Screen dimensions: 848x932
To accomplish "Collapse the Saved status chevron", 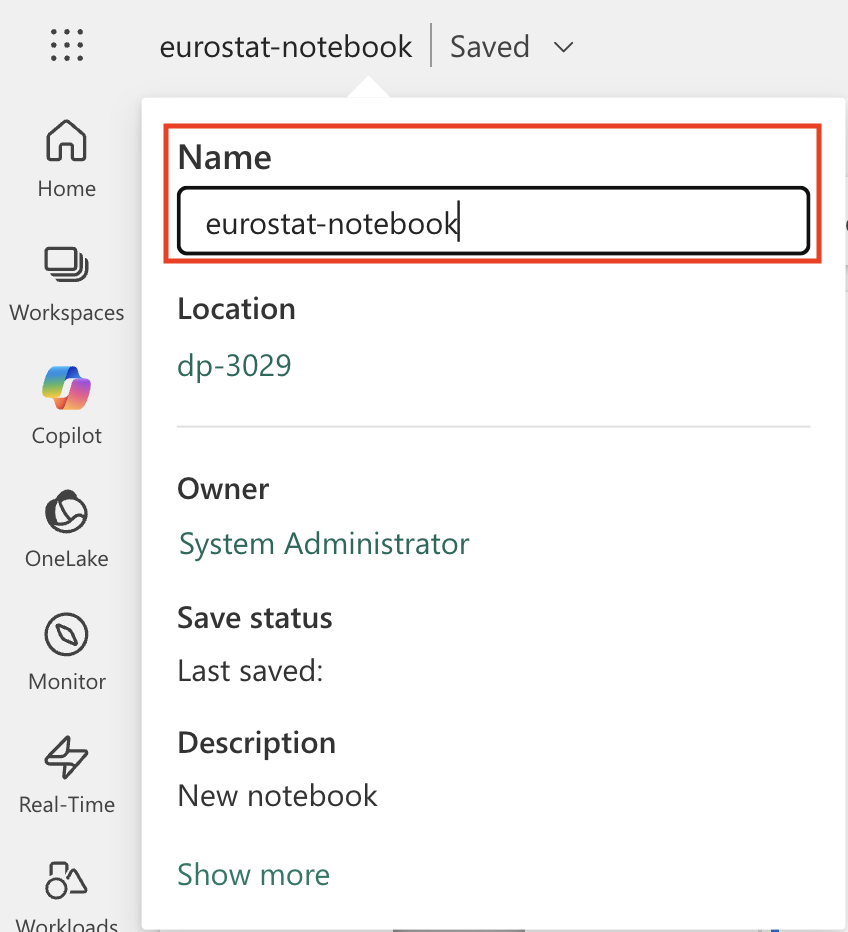I will click(563, 47).
